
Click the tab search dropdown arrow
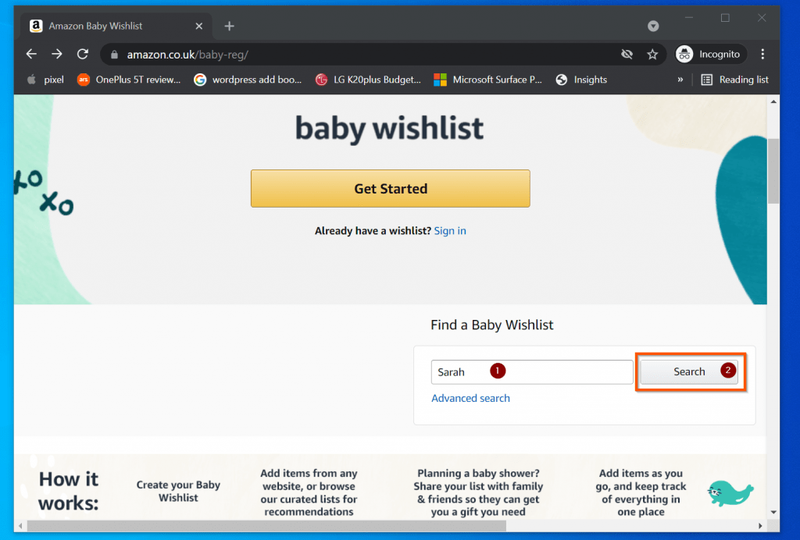click(653, 26)
